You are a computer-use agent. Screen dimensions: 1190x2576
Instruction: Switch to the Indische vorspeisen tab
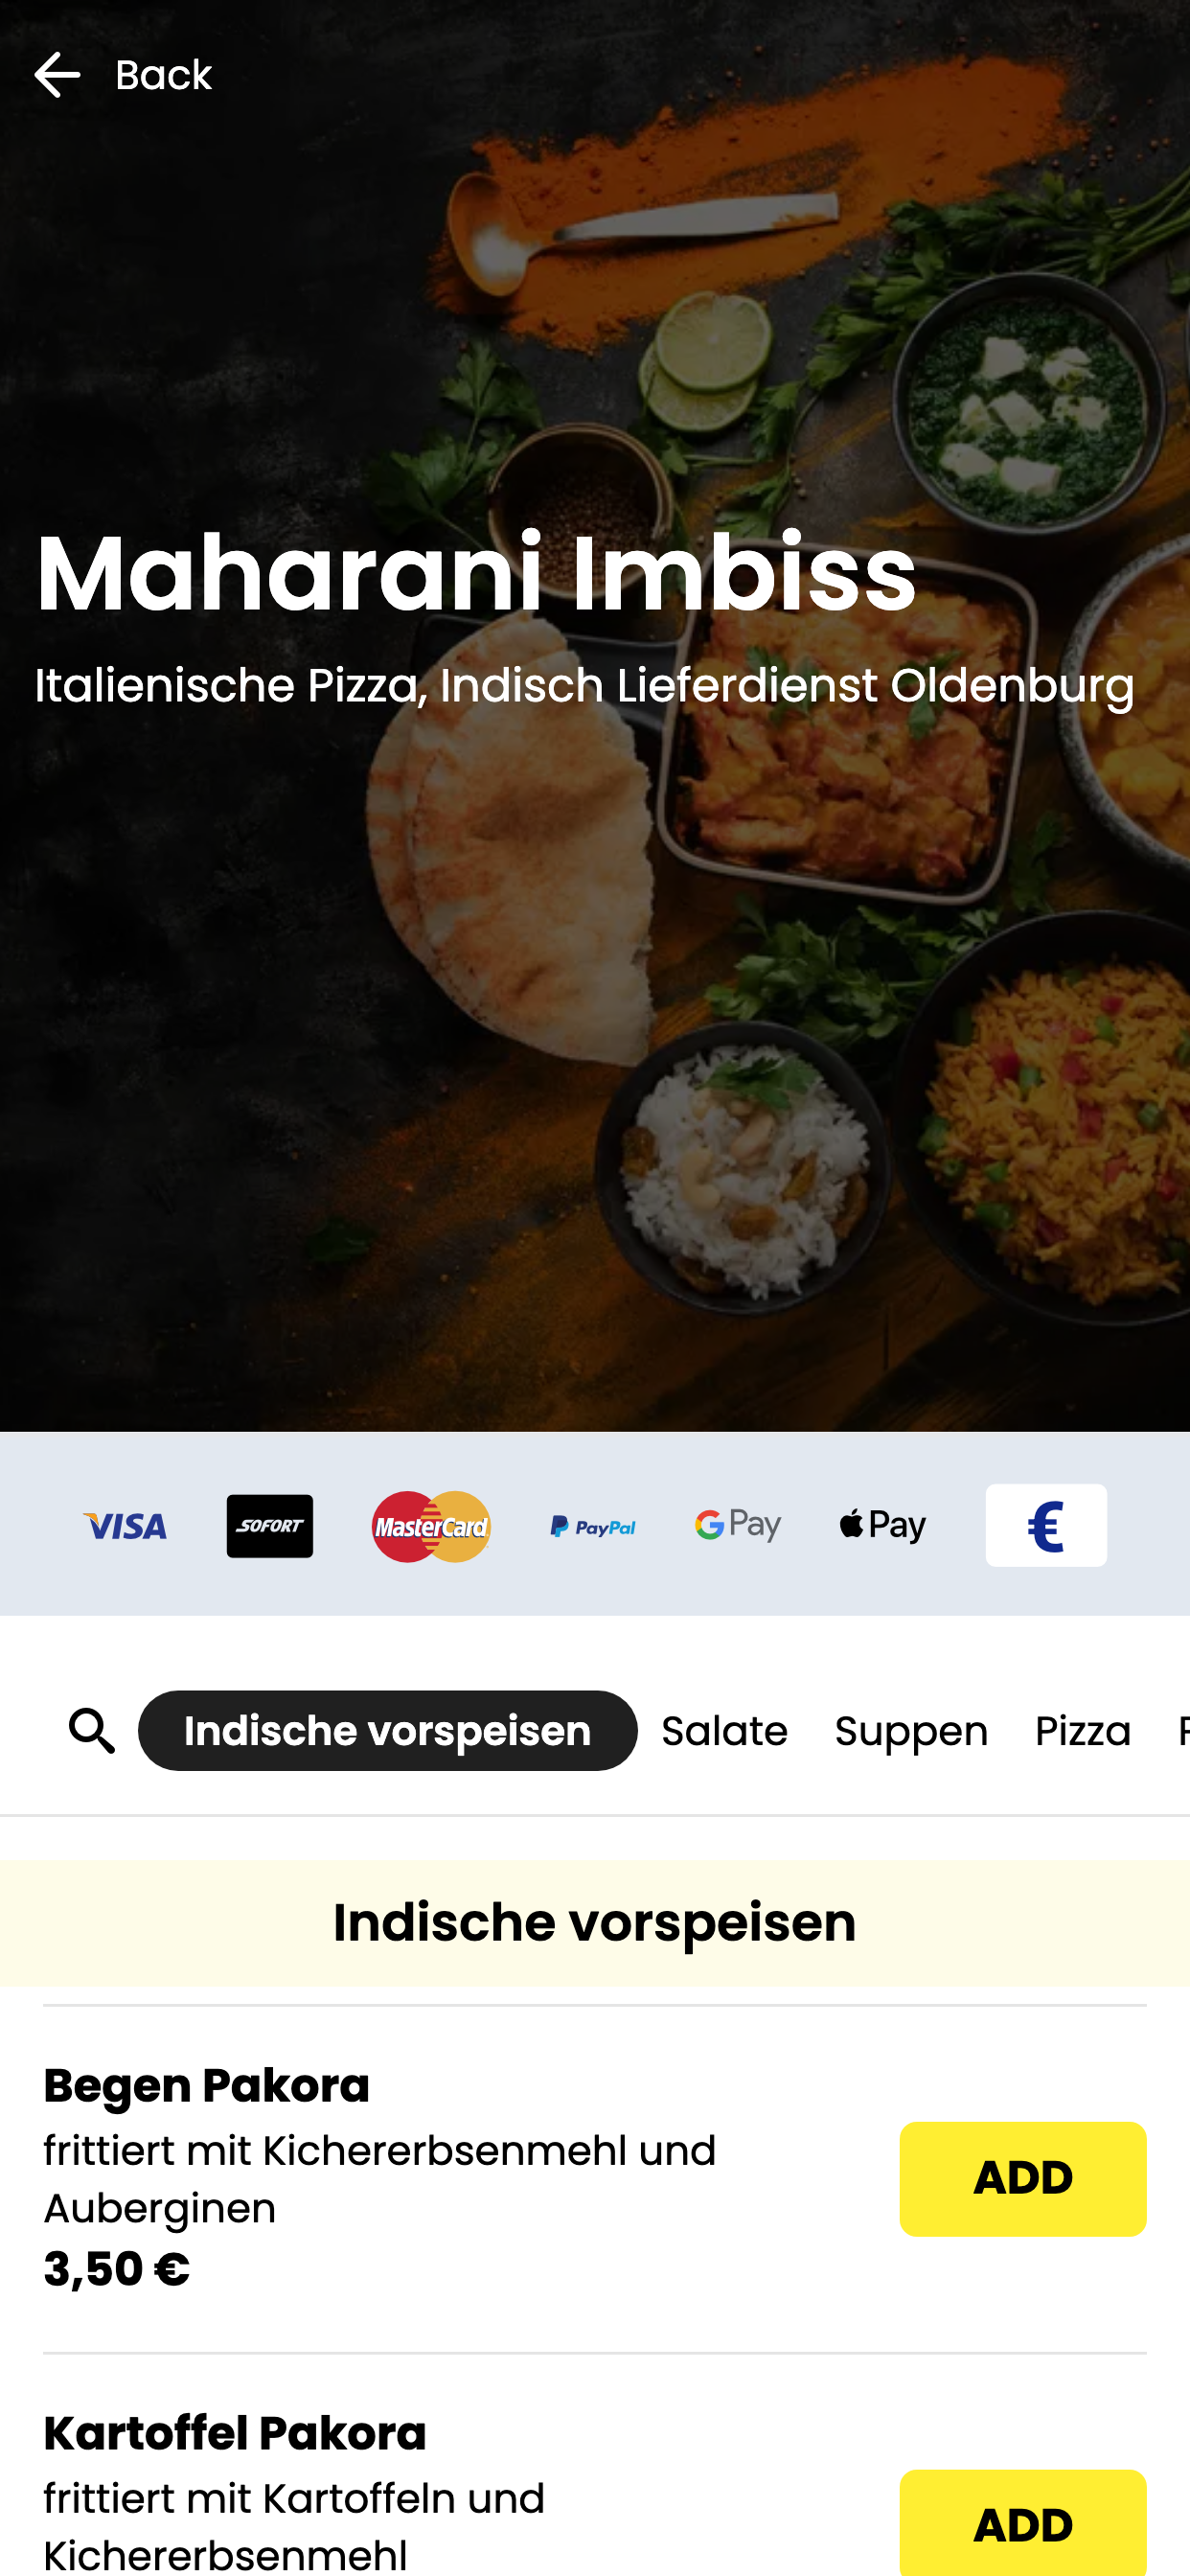[388, 1731]
